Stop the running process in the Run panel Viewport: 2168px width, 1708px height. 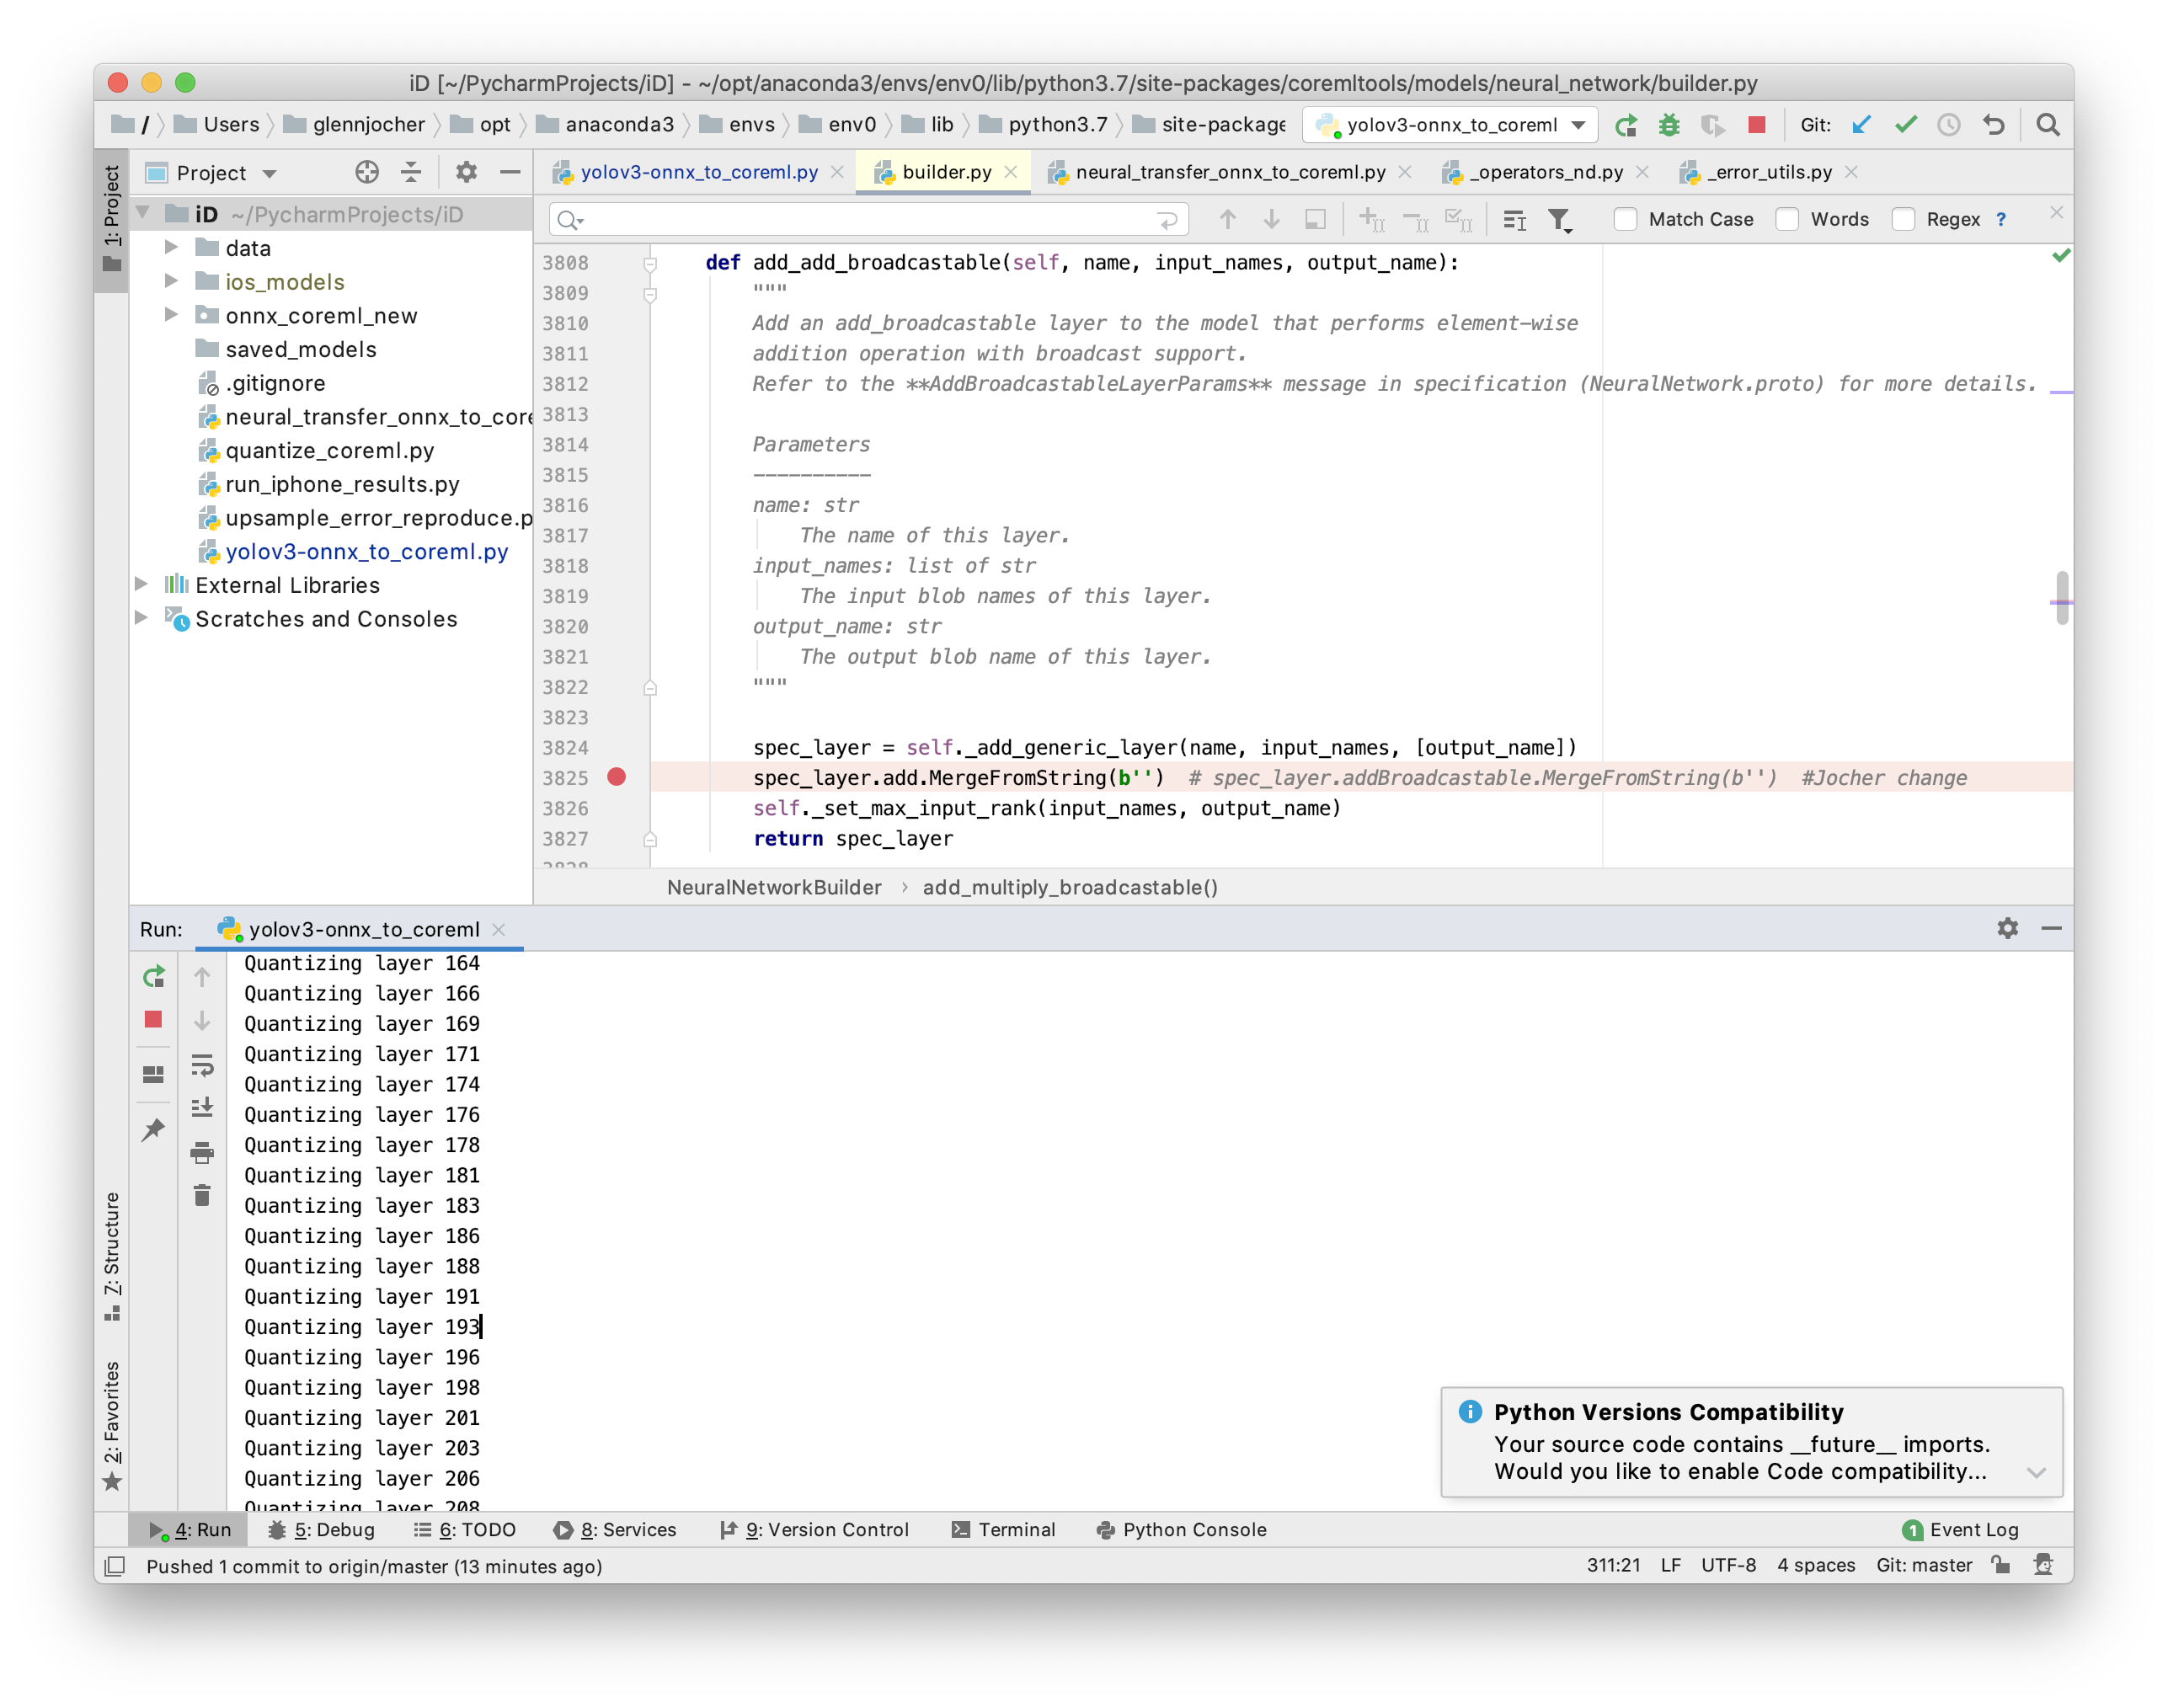[x=153, y=1019]
